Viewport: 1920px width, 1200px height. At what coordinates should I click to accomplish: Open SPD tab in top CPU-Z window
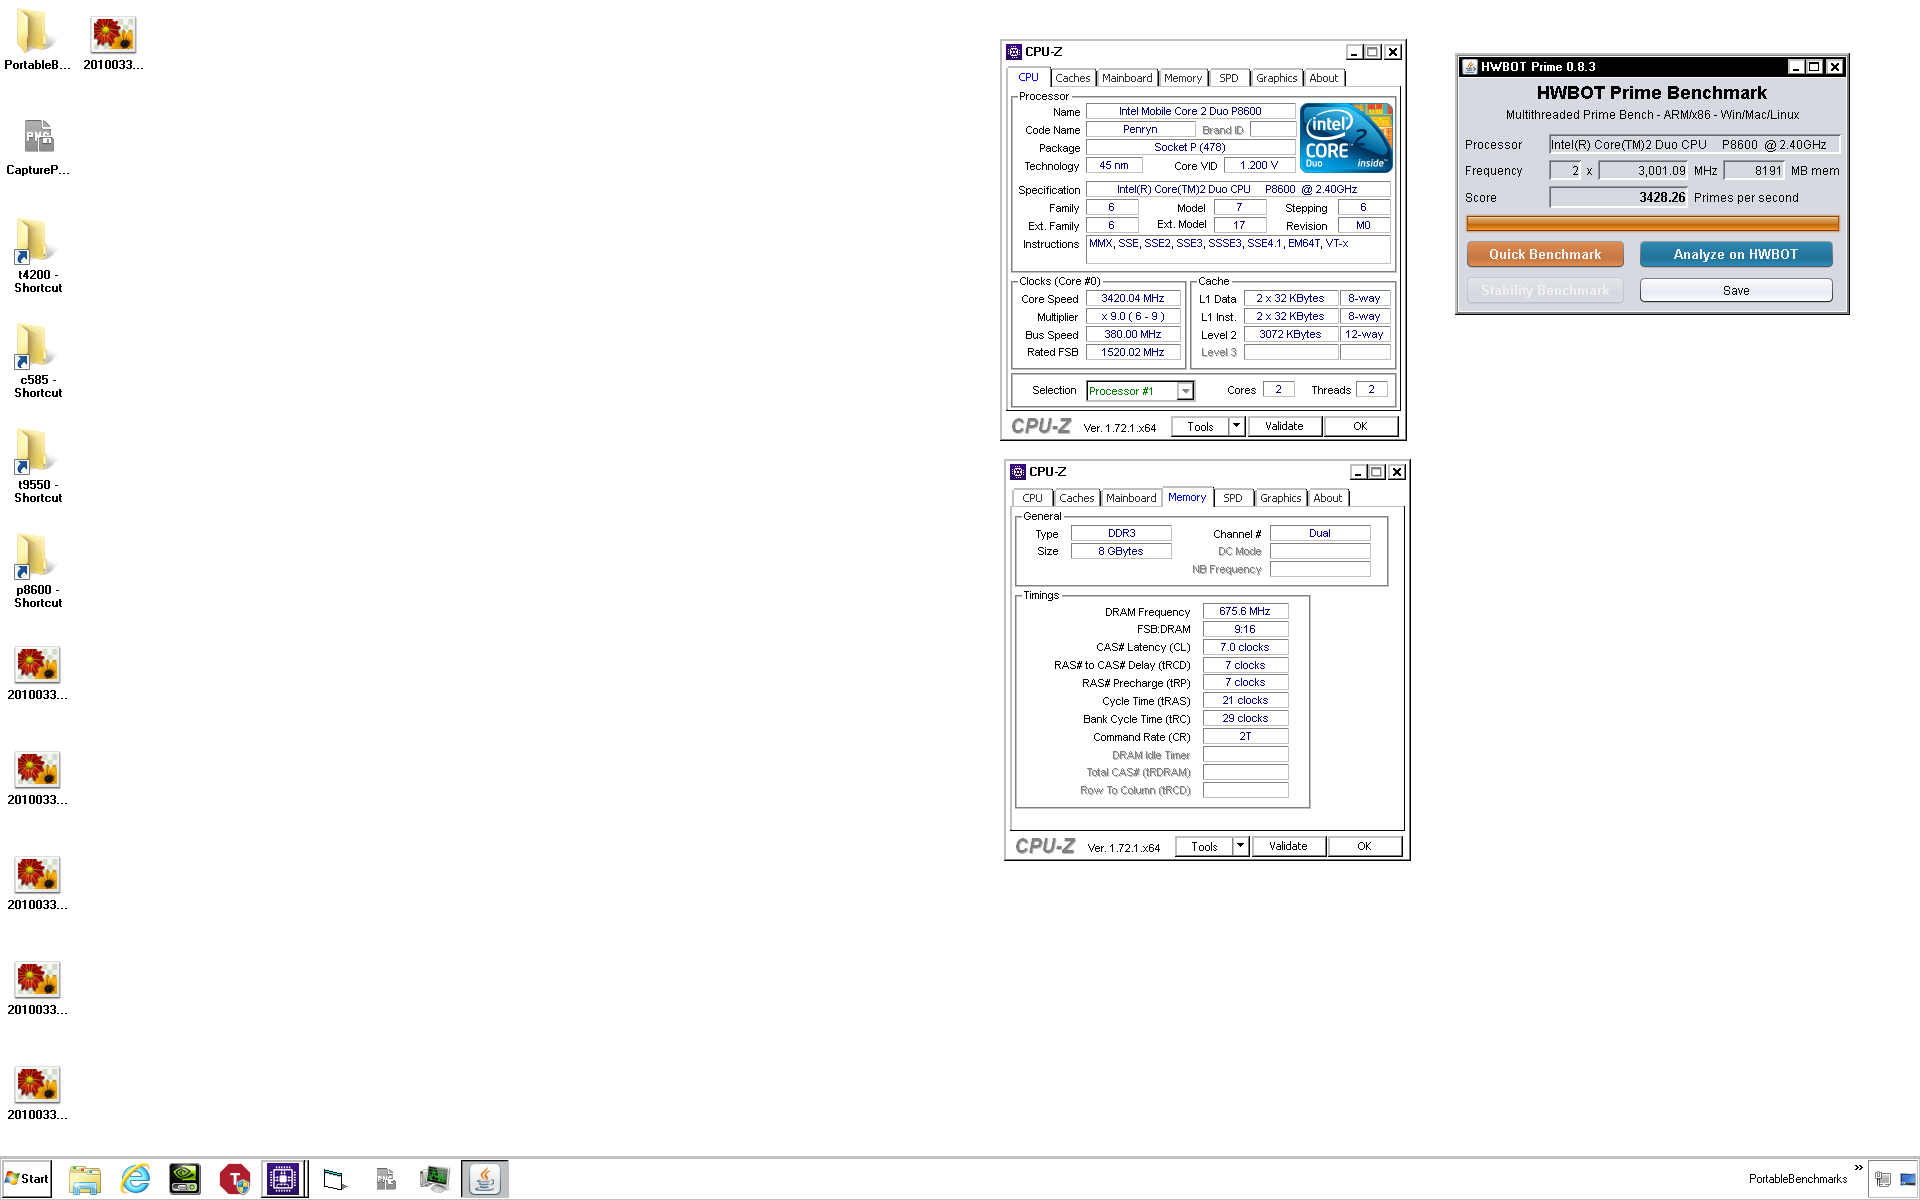pos(1229,78)
